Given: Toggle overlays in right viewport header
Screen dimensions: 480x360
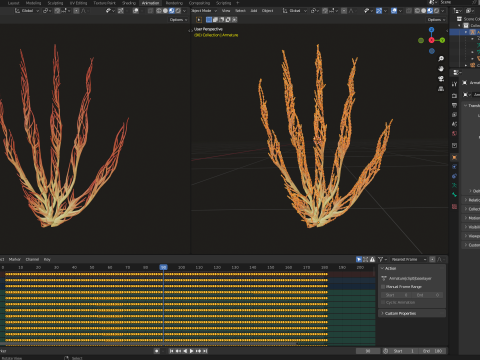Looking at the screenshot, I should (x=394, y=11).
